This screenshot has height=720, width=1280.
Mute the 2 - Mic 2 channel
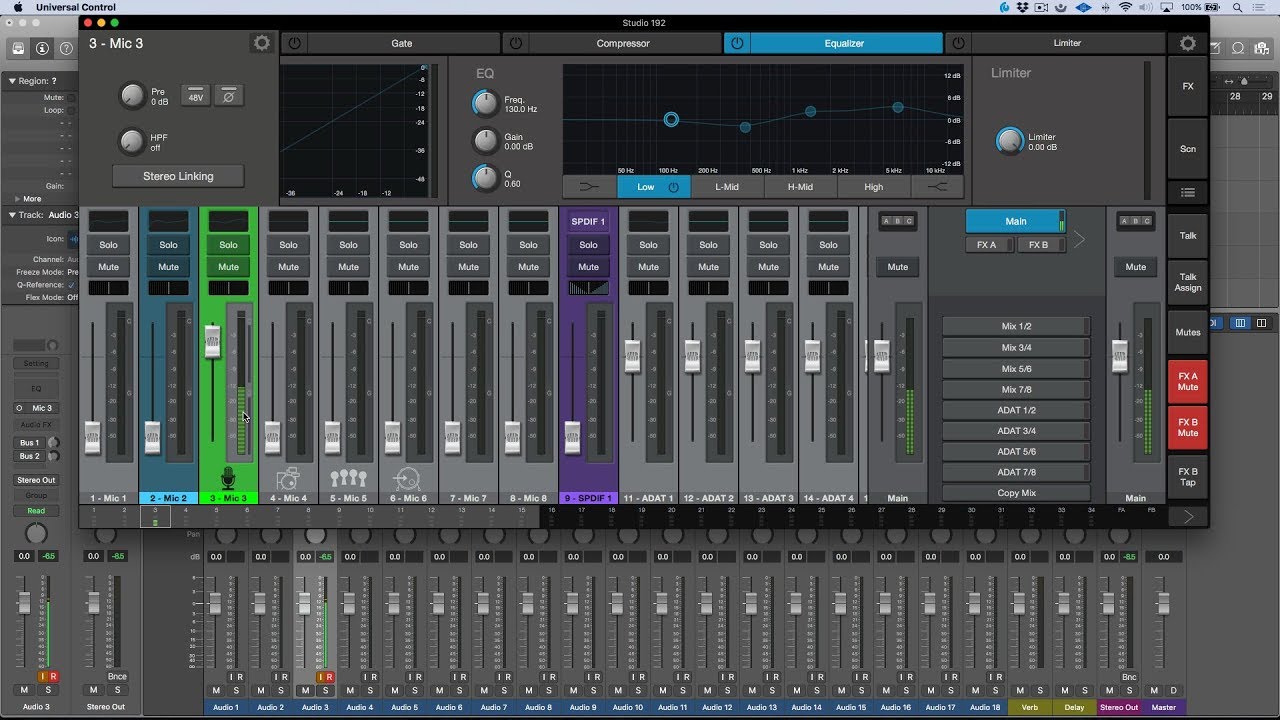[168, 267]
